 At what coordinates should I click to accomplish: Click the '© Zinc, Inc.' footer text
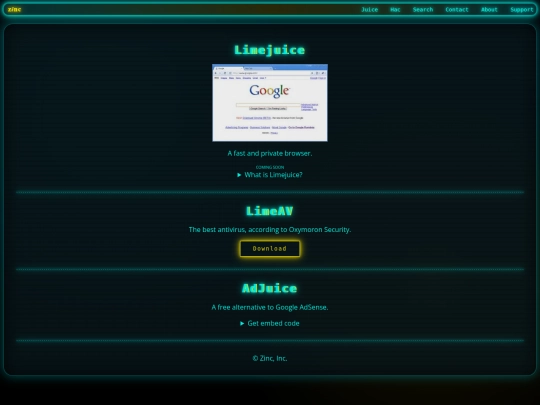click(270, 359)
